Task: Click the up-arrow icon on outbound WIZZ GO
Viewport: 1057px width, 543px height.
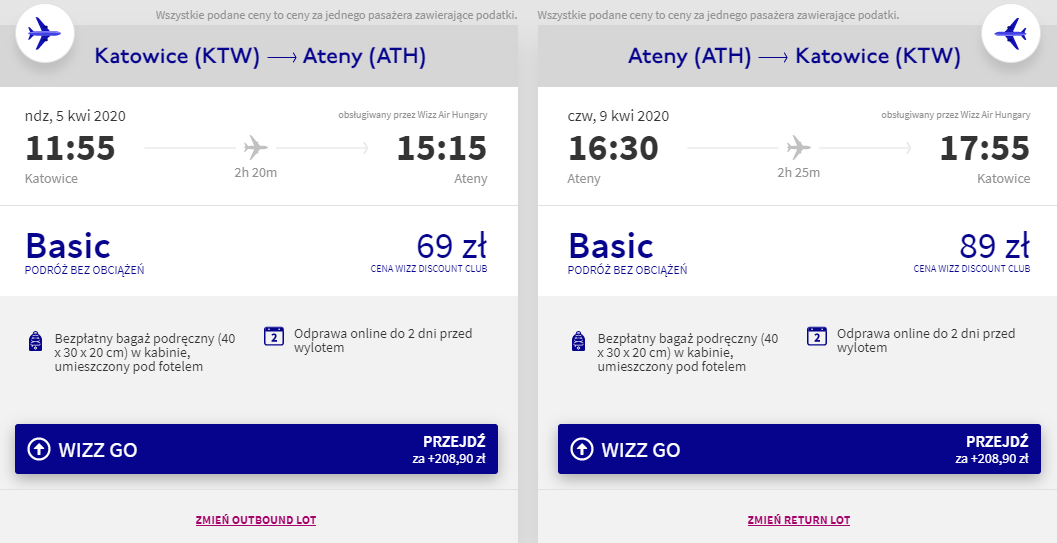Action: (39, 450)
